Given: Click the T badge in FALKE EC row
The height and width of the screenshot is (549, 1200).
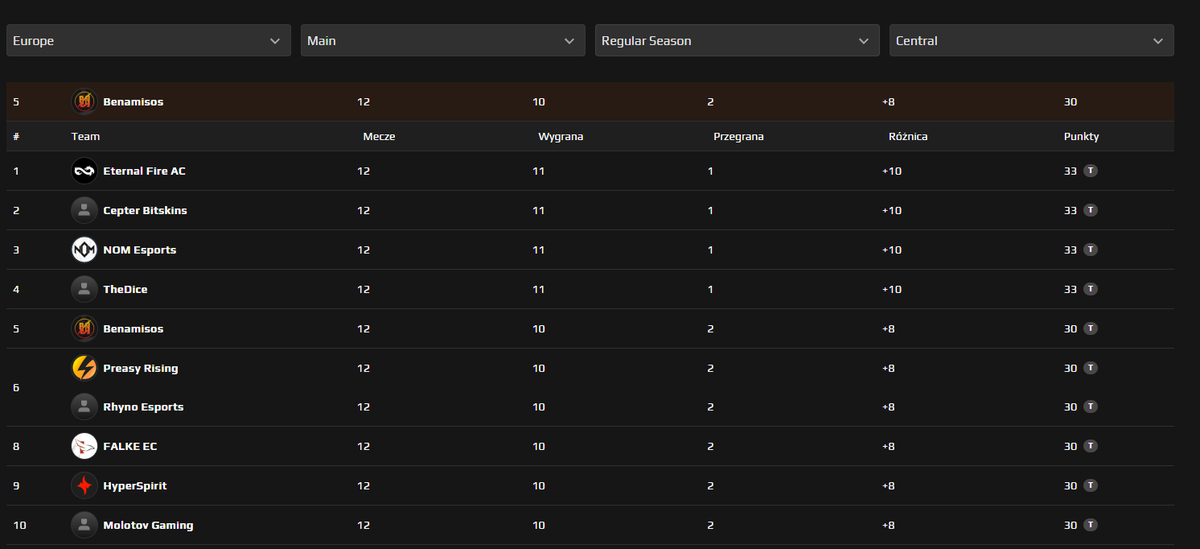Looking at the screenshot, I should (x=1090, y=446).
